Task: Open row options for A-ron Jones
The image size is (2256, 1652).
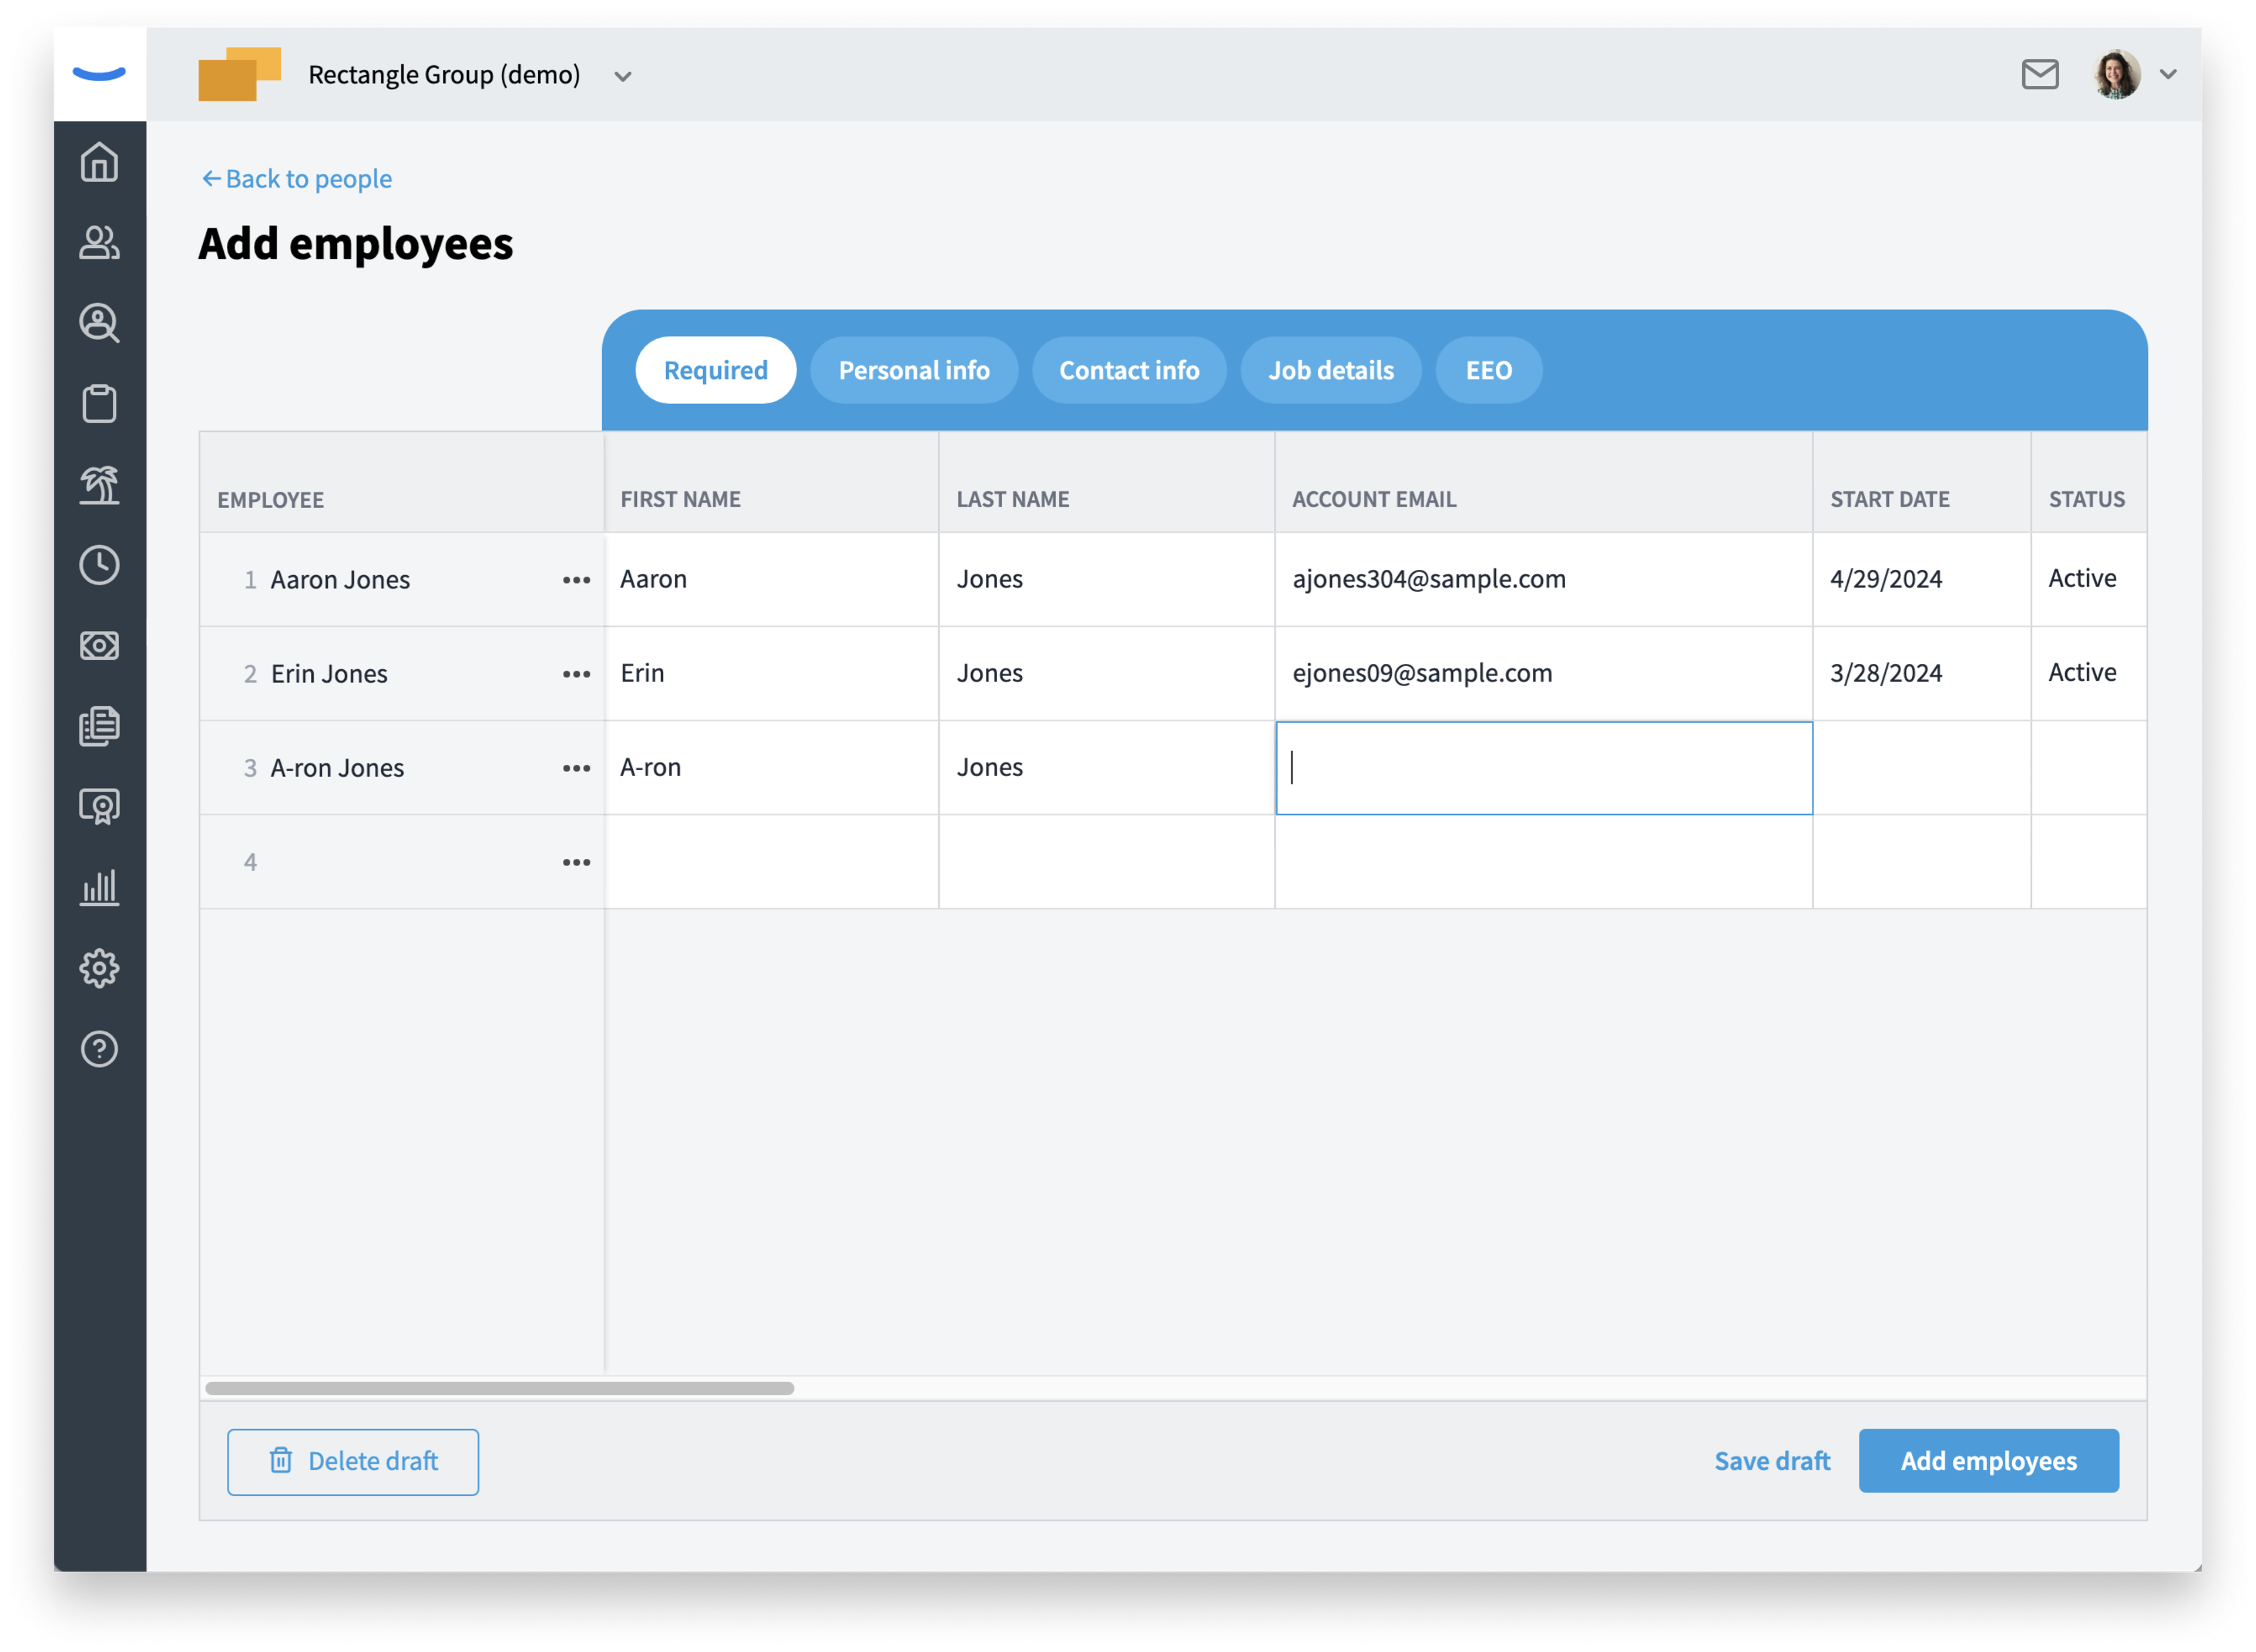Action: coord(576,768)
